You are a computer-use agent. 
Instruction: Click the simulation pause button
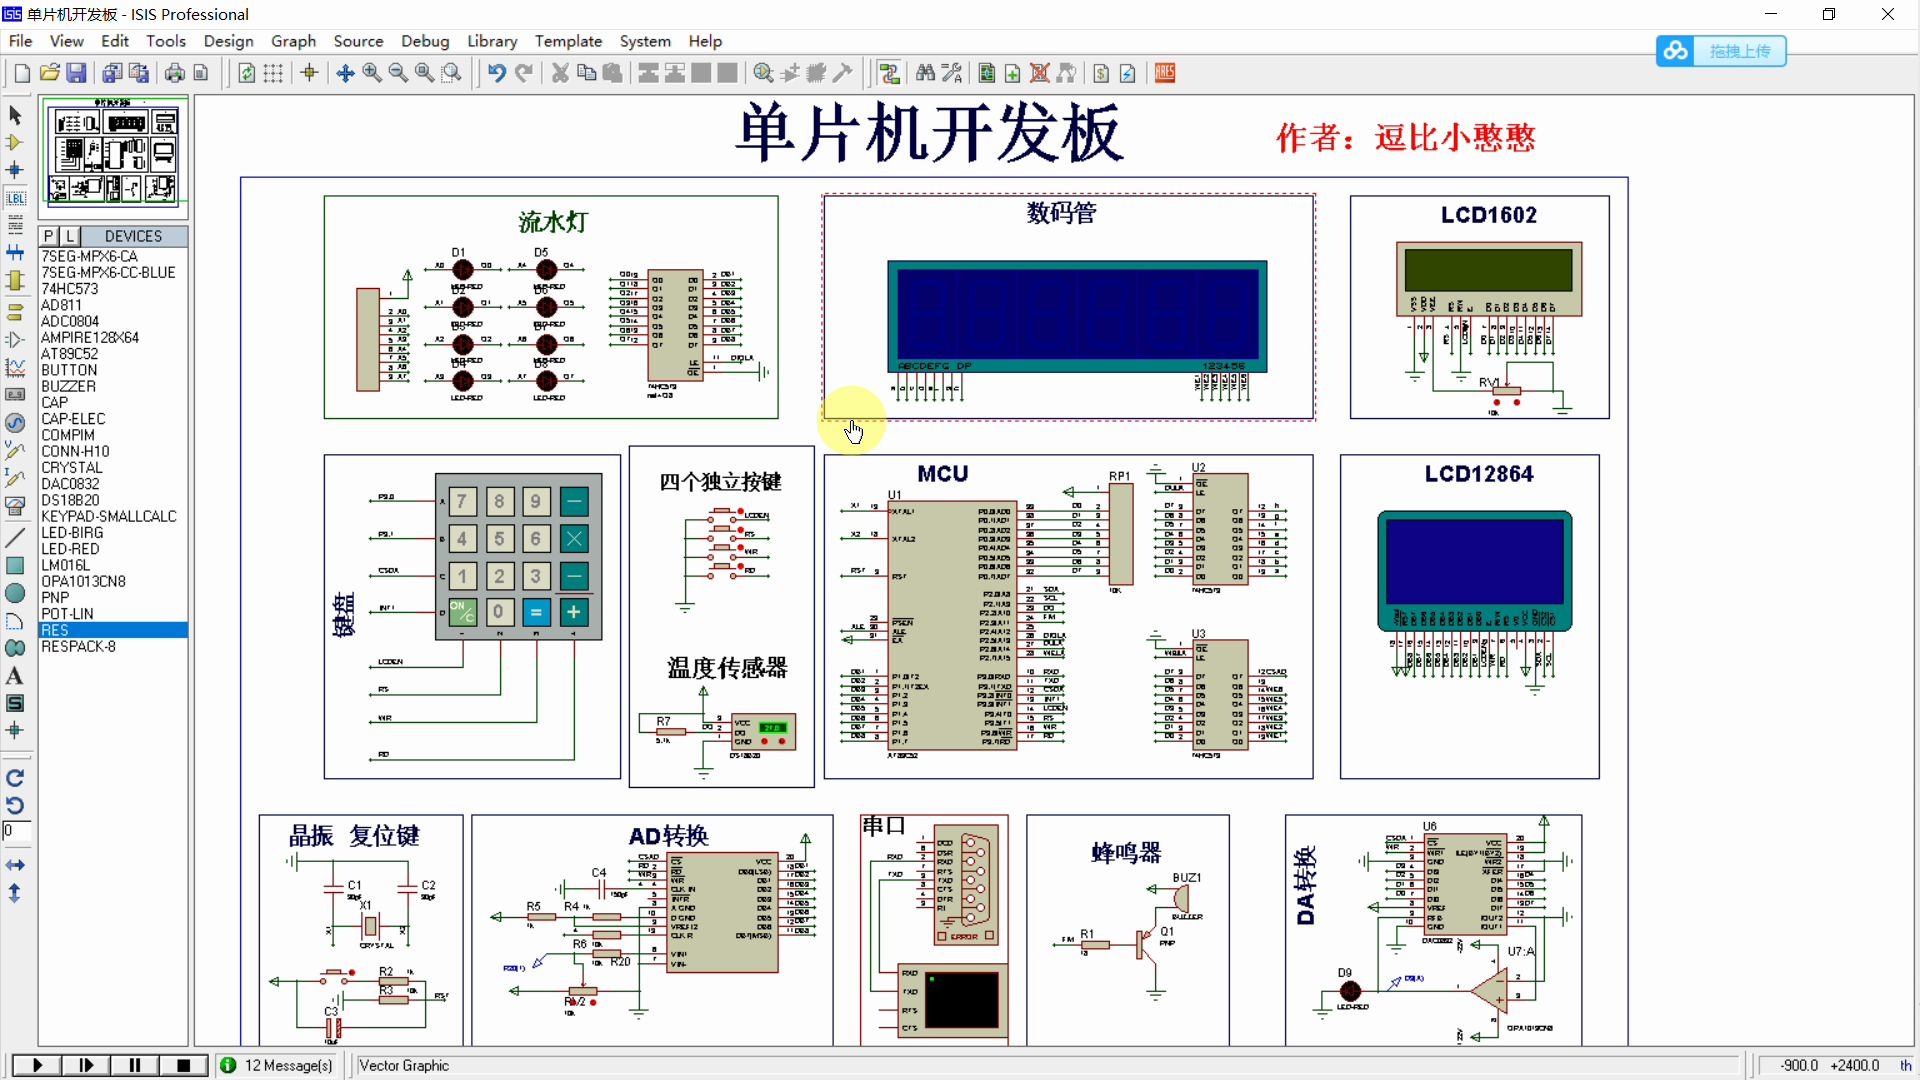point(135,1064)
